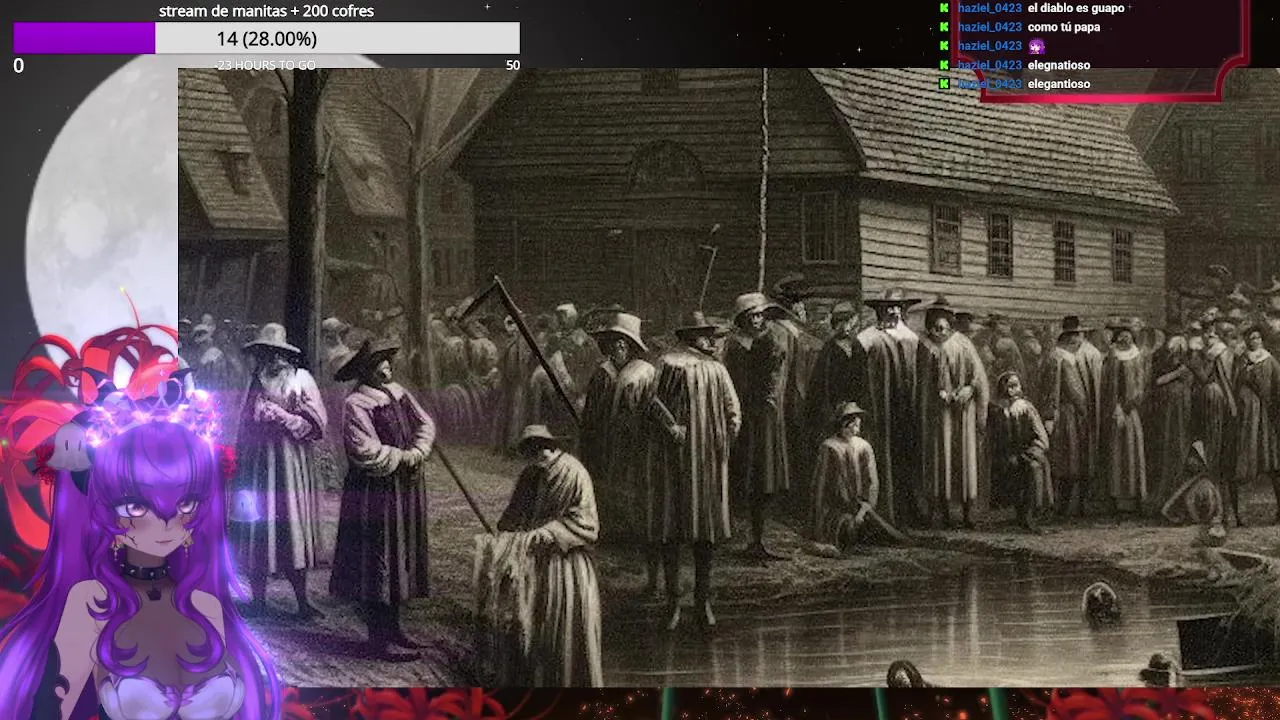Viewport: 1280px width, 720px height.
Task: Click username haziel_0423 next to "el diablo es guapo"
Action: 989,8
